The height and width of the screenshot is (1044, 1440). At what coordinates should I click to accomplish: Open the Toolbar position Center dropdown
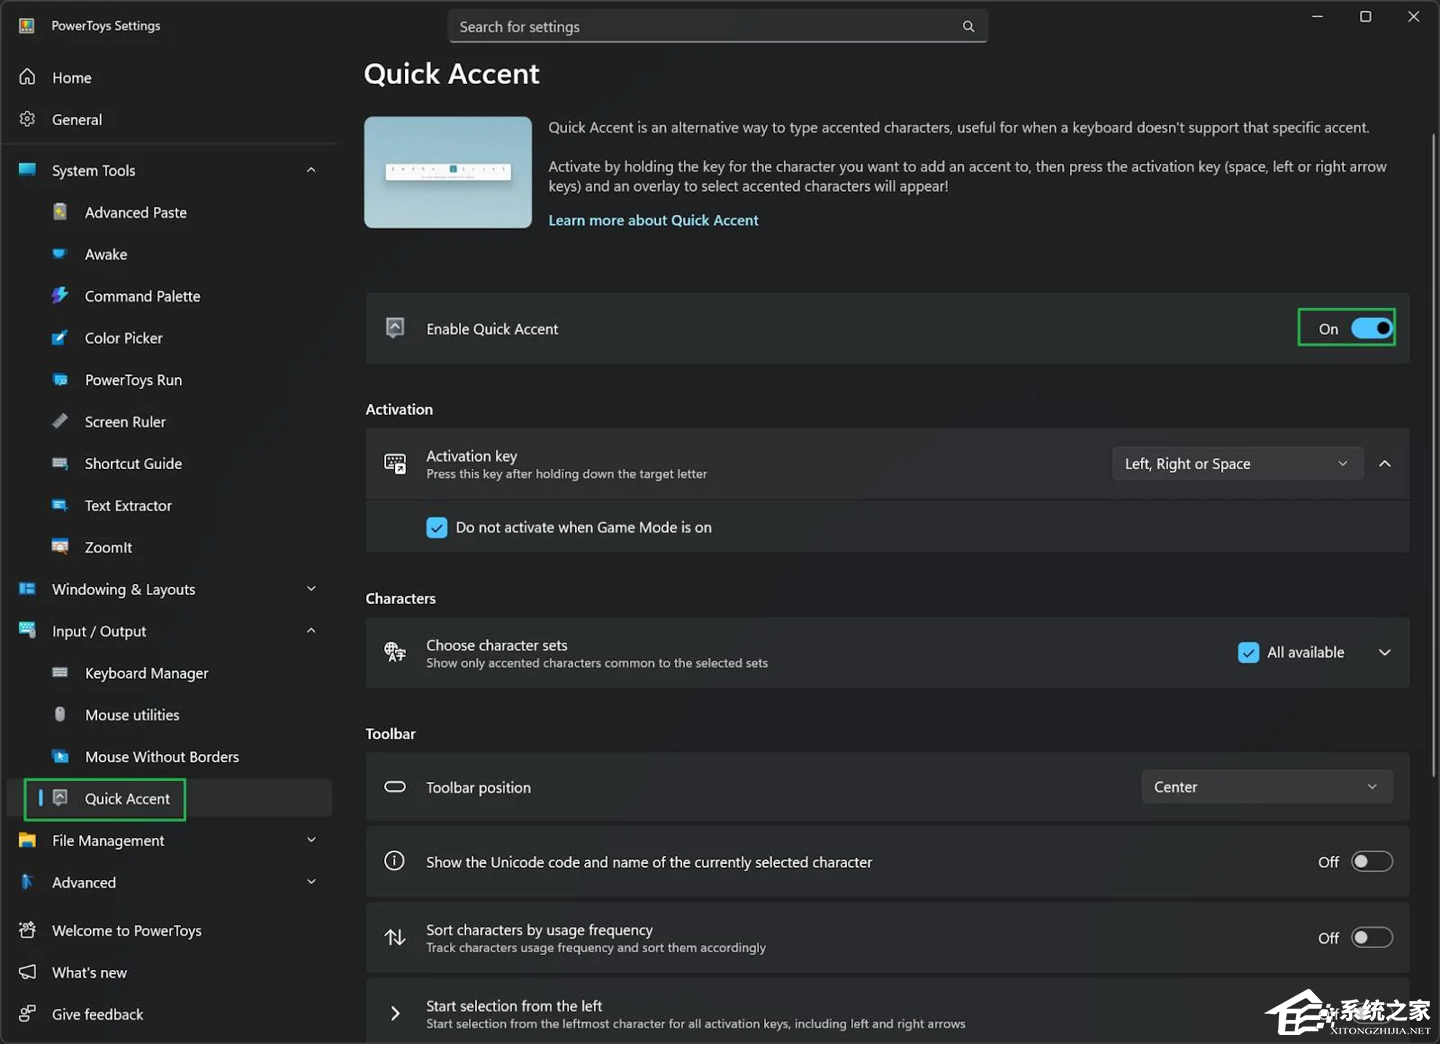click(x=1266, y=787)
